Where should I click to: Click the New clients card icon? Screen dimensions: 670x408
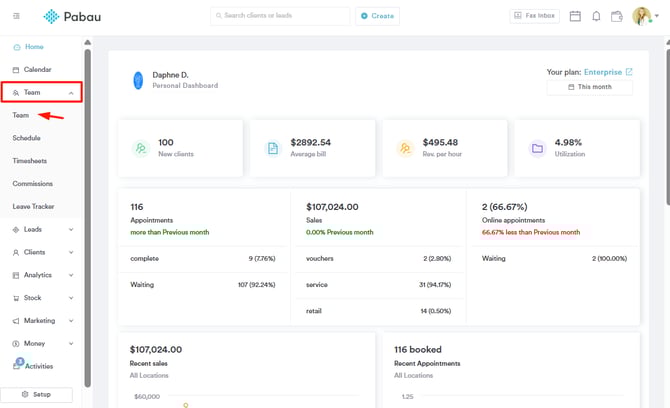(141, 148)
